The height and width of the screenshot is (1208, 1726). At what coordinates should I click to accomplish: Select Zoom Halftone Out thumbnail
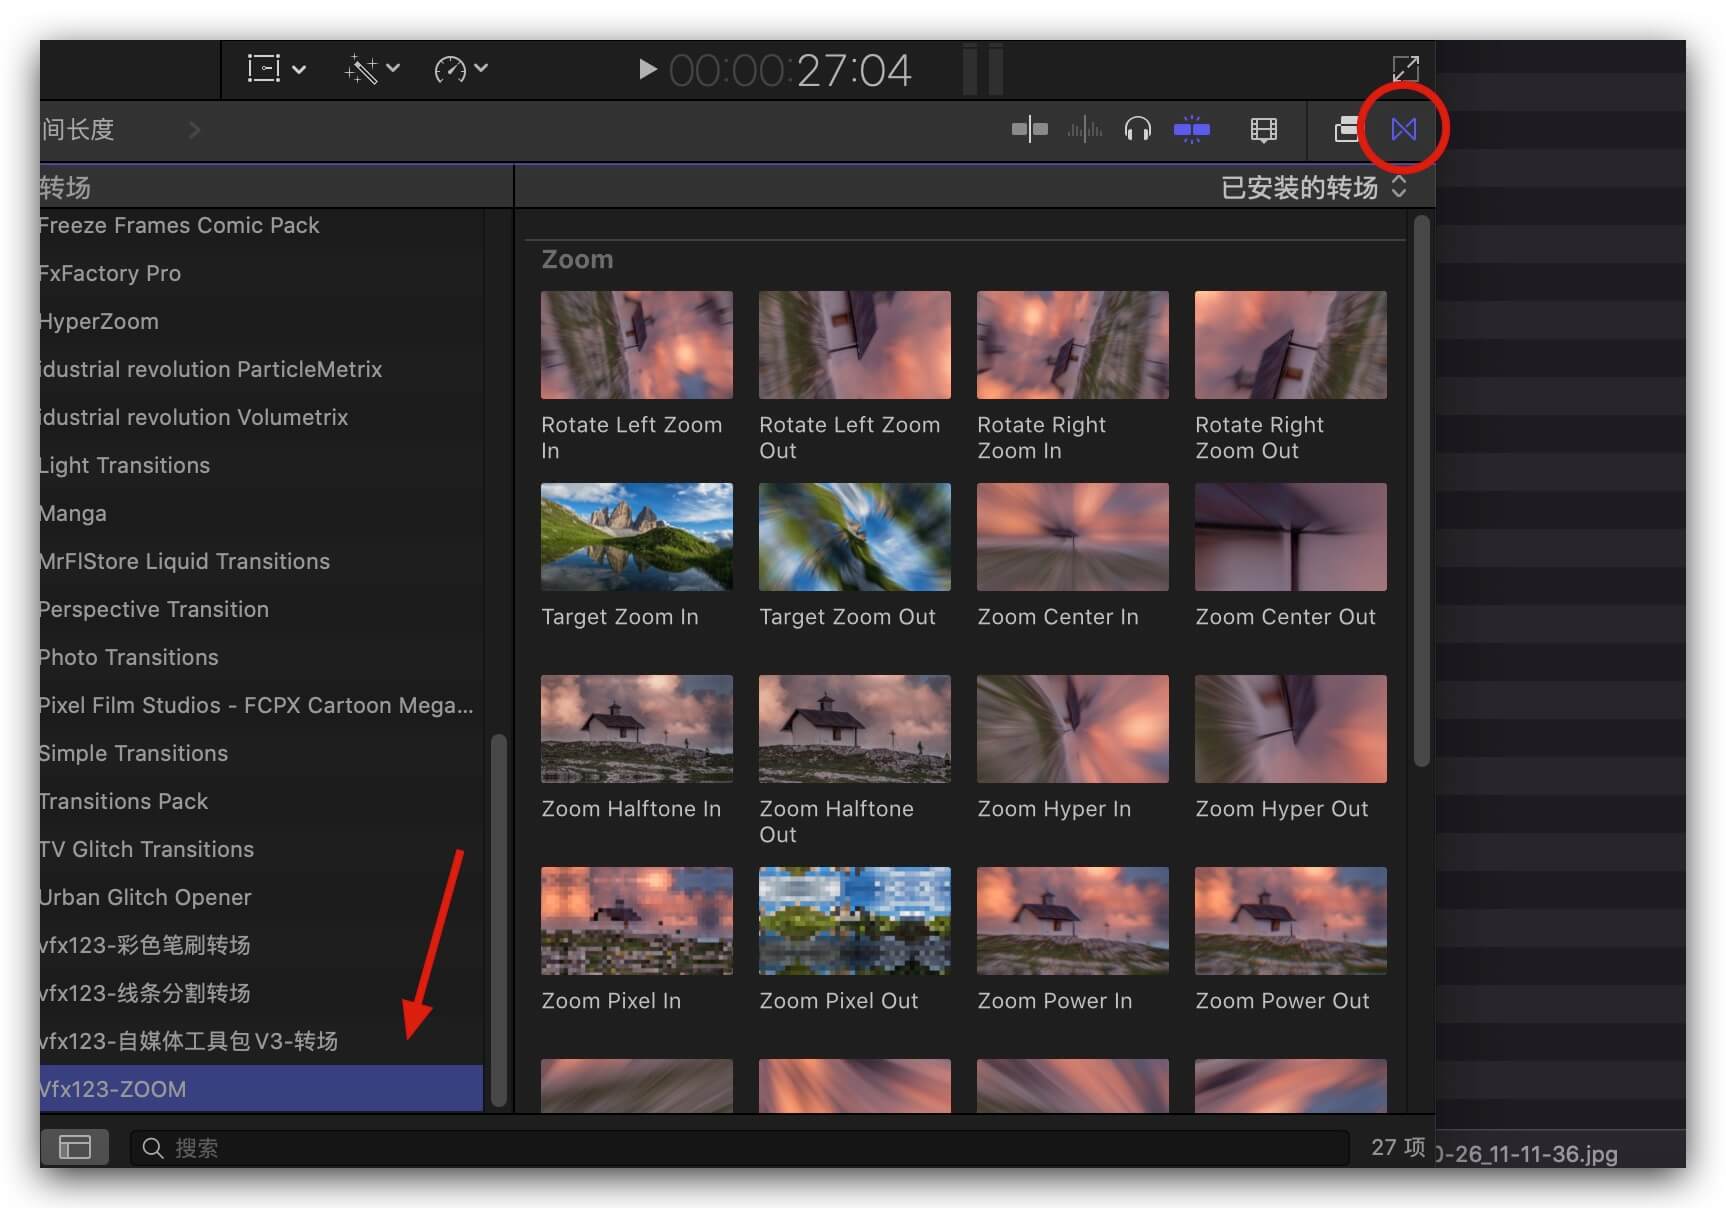tap(855, 729)
